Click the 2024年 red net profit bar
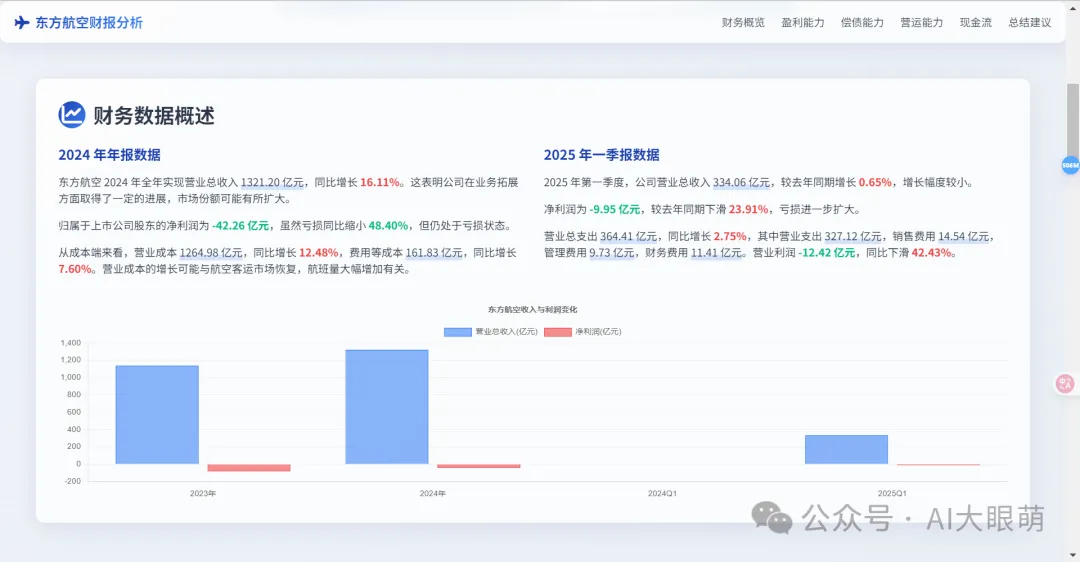Screen dimensions: 1080x562 479,466
